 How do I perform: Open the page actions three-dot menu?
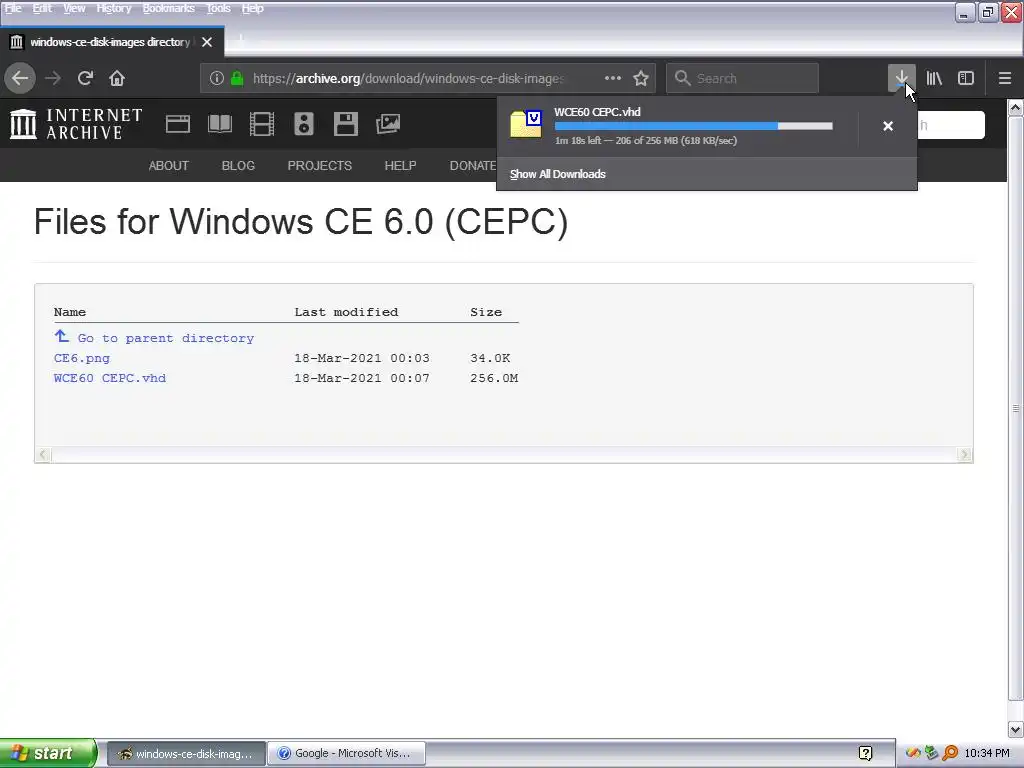point(613,78)
